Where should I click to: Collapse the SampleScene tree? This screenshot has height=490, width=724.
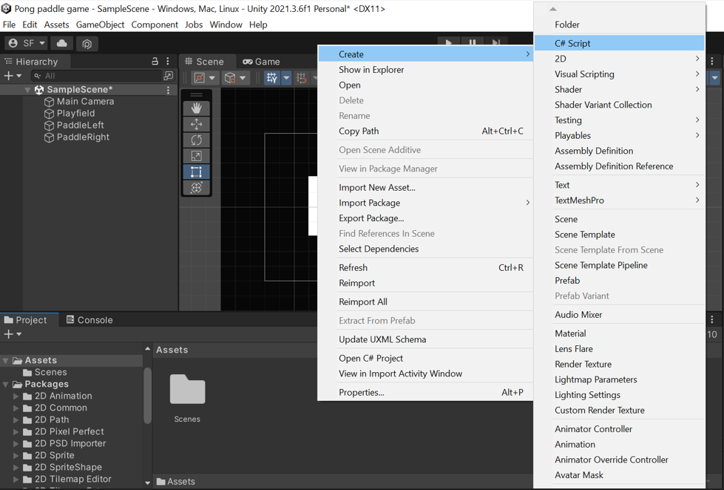(x=27, y=90)
